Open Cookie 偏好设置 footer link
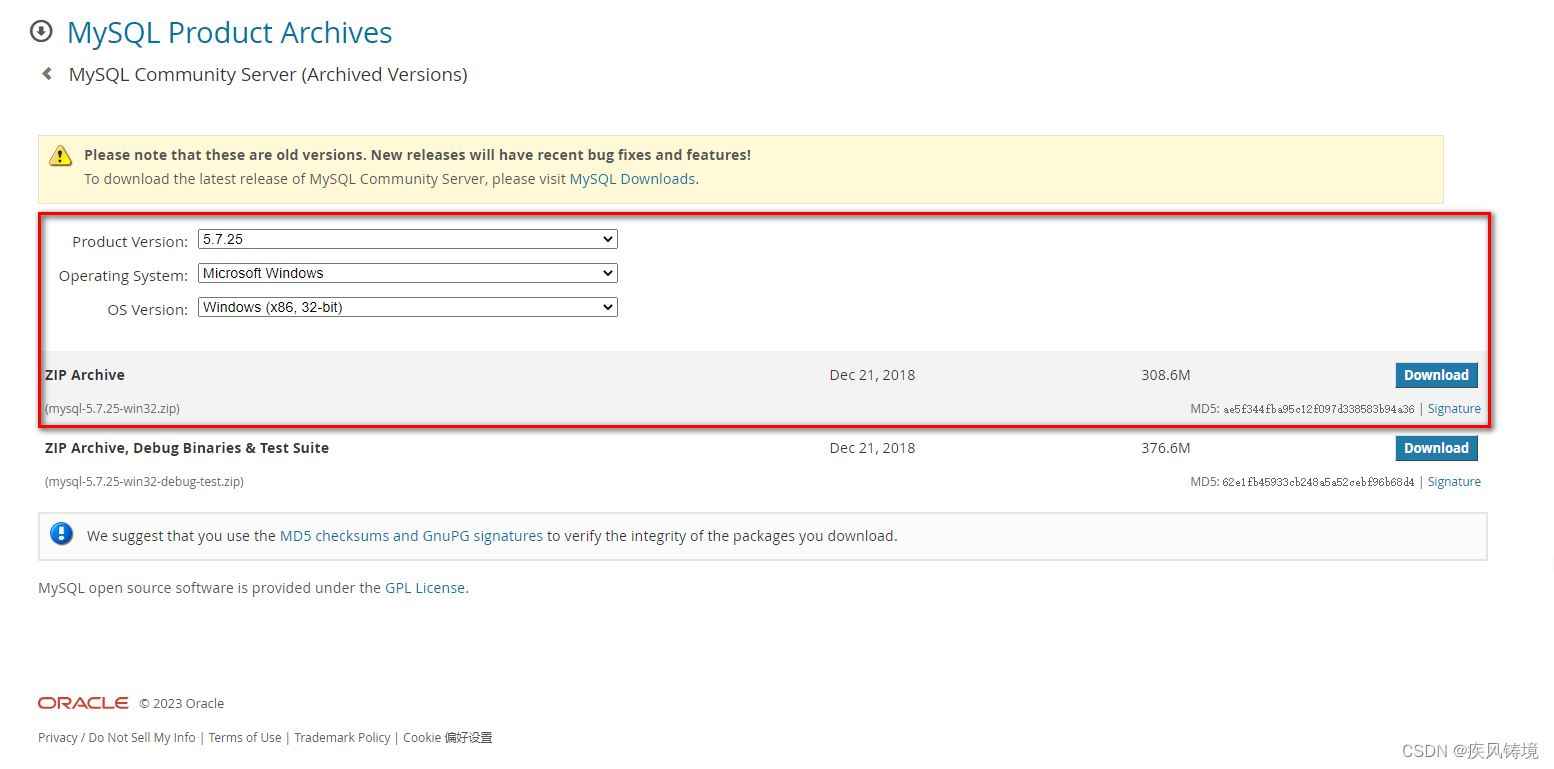Image resolution: width=1554 pixels, height=769 pixels. click(448, 738)
